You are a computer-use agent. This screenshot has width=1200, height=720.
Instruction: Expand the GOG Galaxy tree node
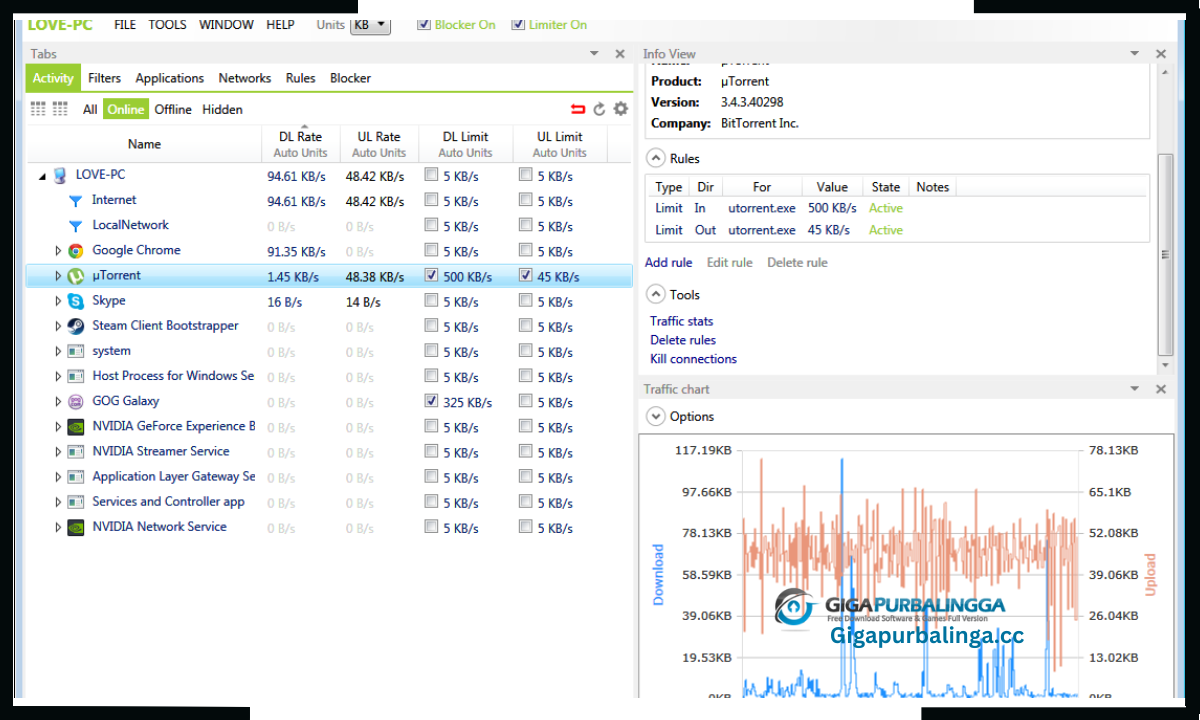58,402
